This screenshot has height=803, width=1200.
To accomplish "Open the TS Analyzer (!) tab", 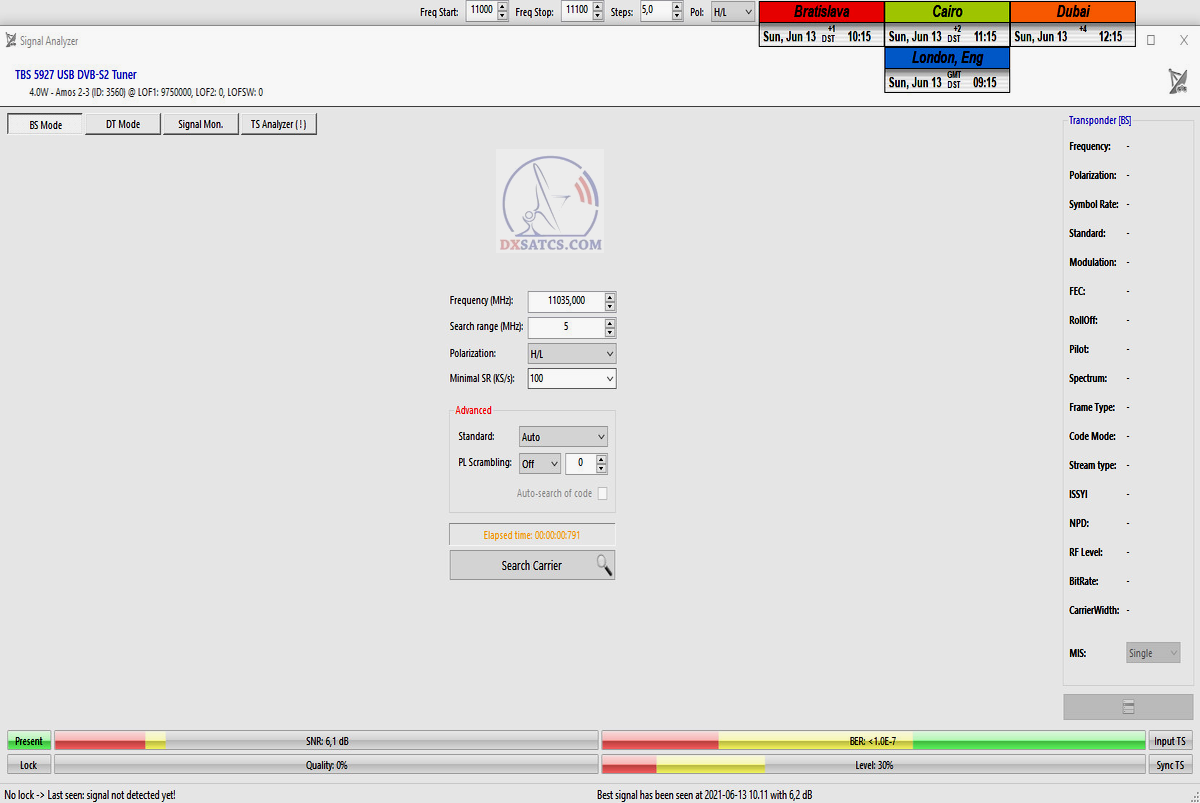I will pos(279,124).
